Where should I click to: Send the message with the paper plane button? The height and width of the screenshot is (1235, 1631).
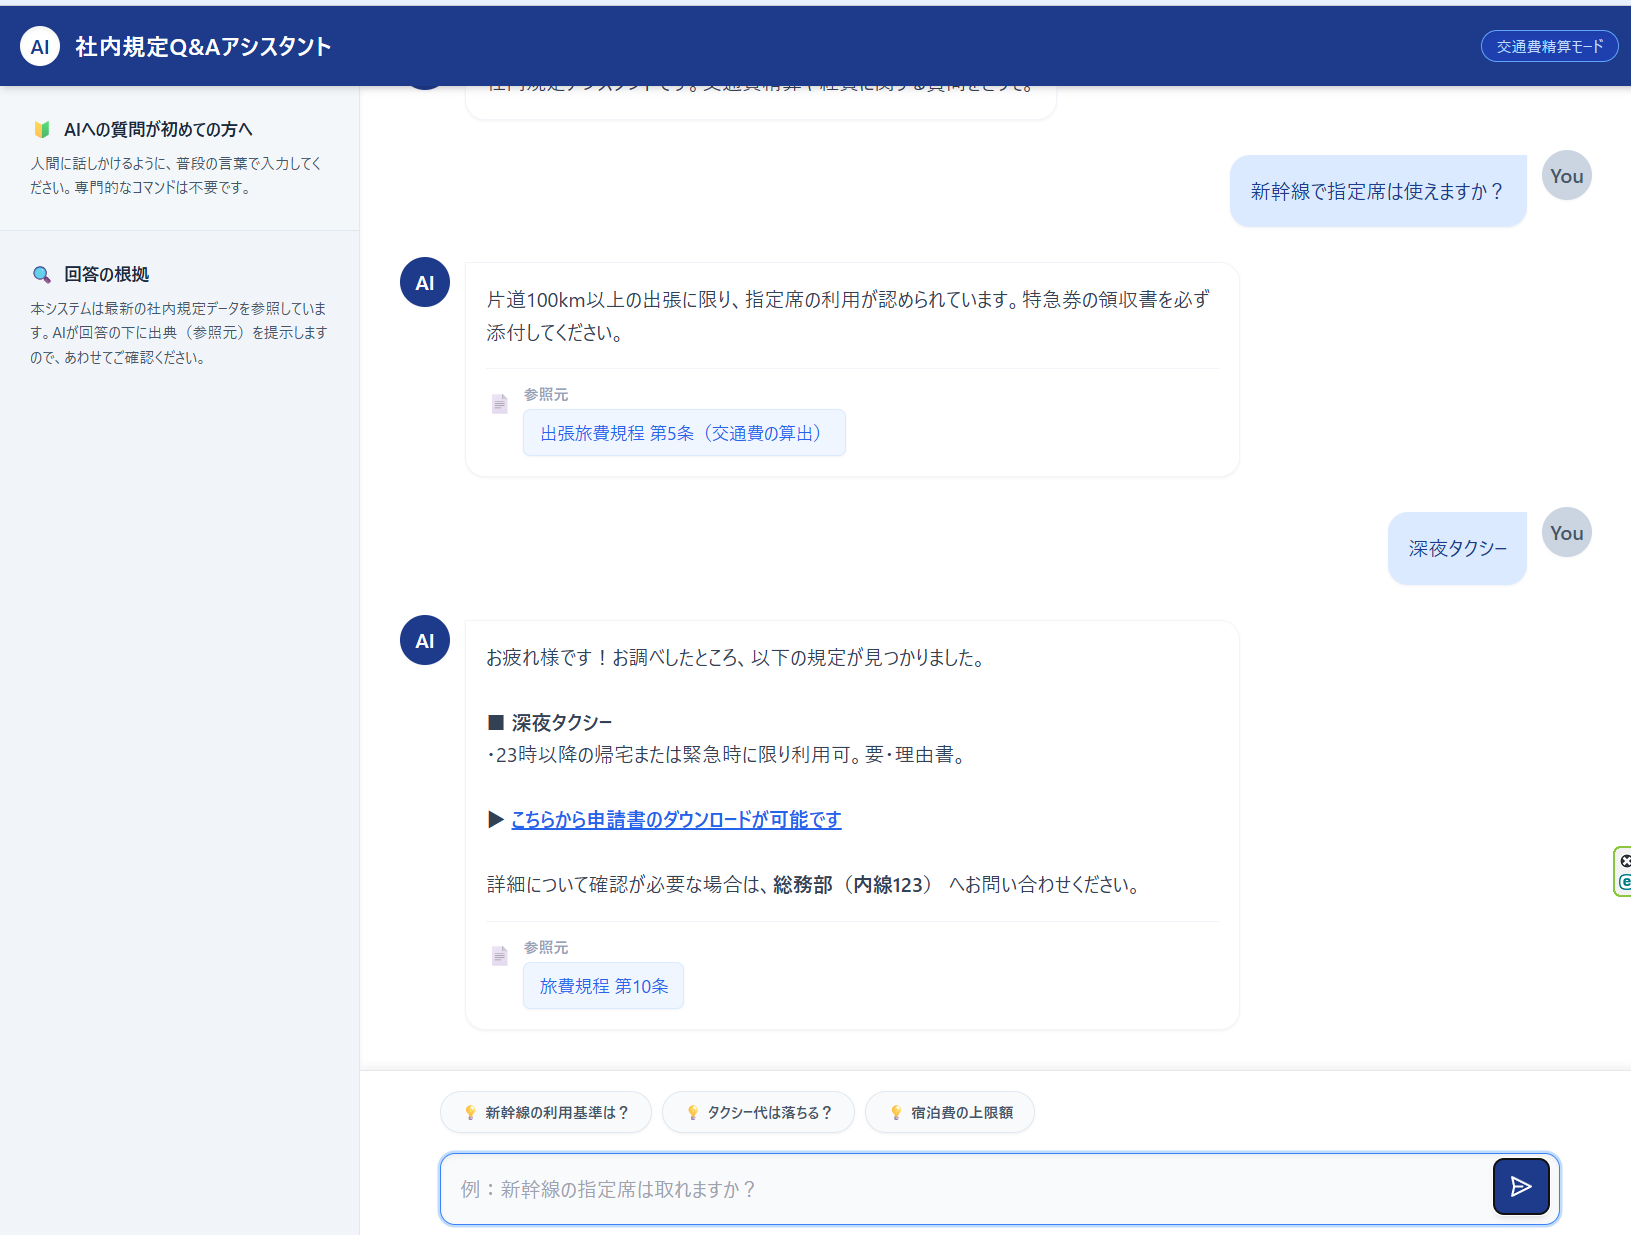(1521, 1187)
